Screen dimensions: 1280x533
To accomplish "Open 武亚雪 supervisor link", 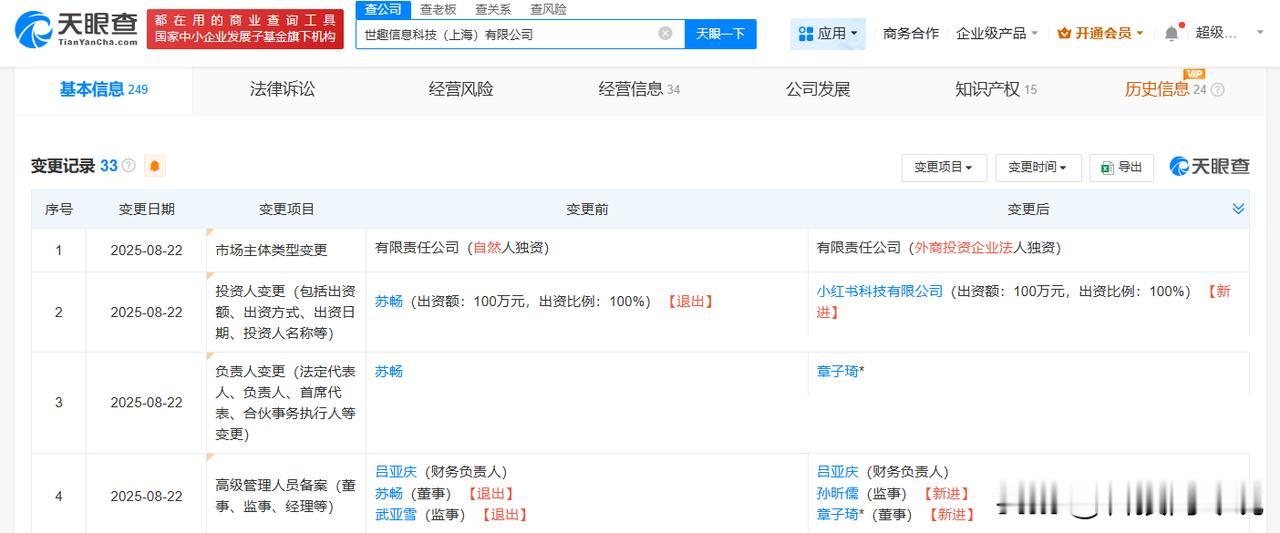I will [x=396, y=514].
